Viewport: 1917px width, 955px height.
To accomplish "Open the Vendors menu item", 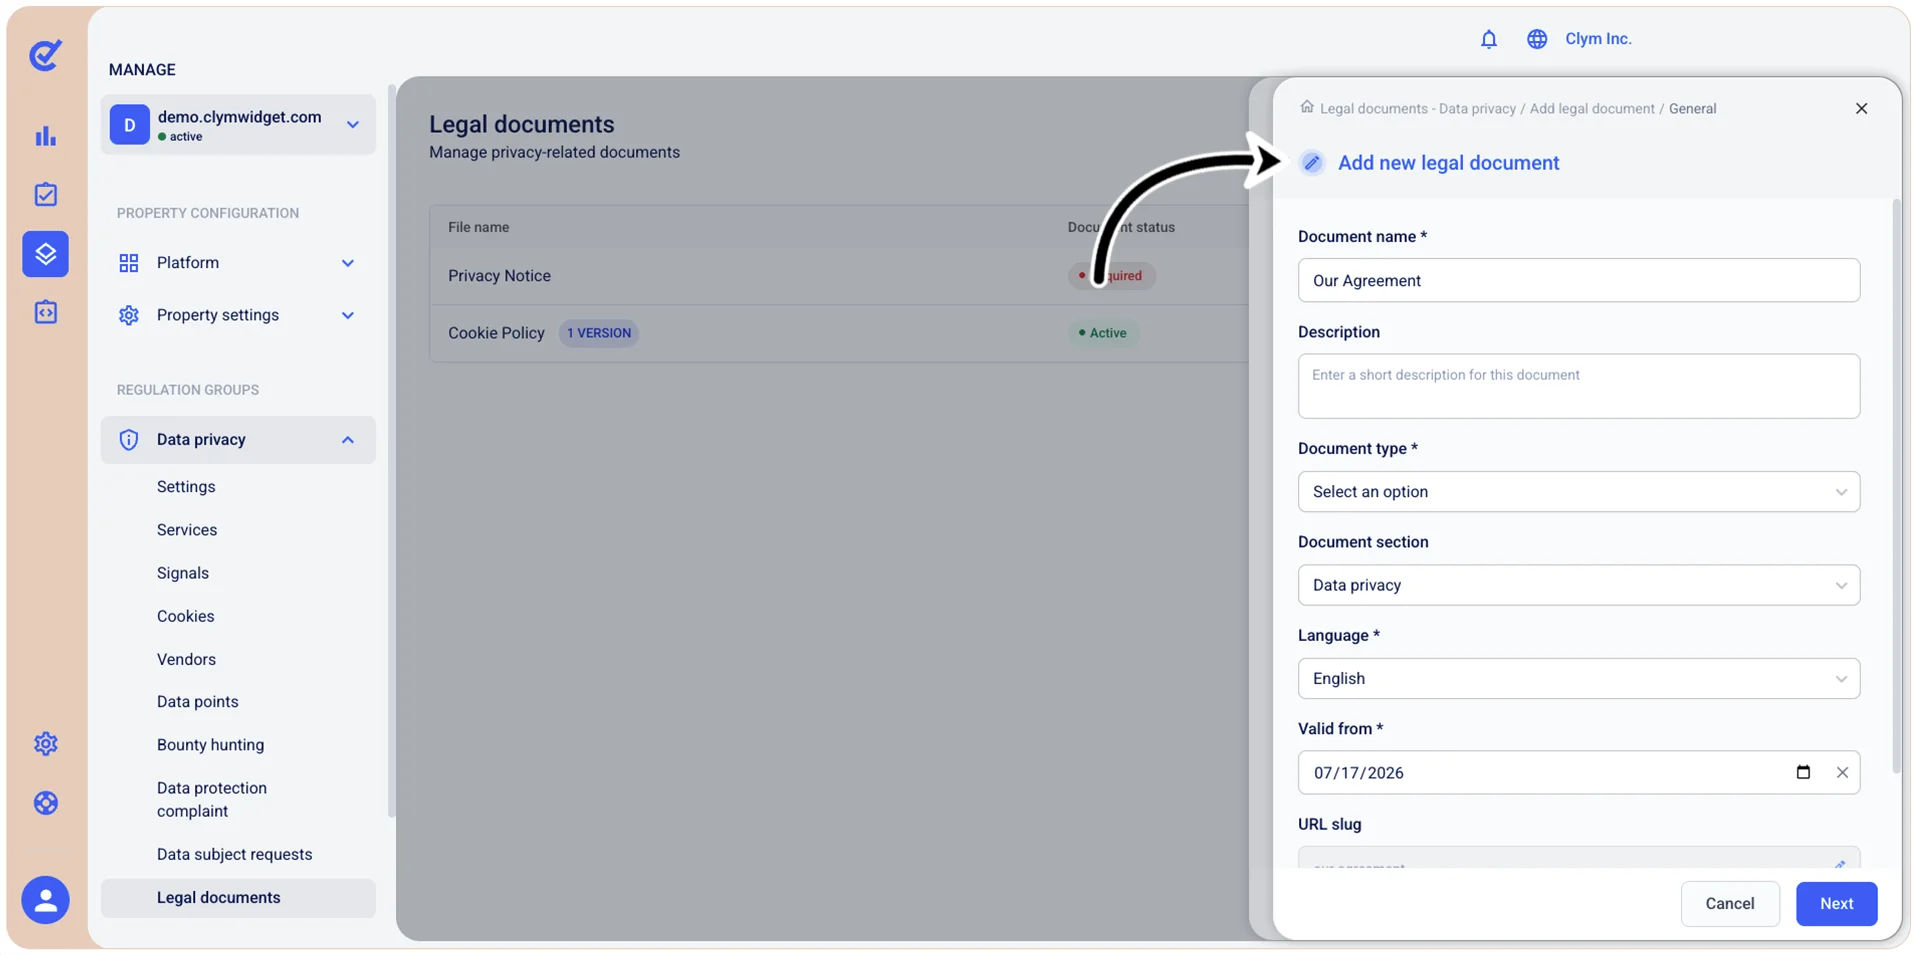I will (x=186, y=659).
